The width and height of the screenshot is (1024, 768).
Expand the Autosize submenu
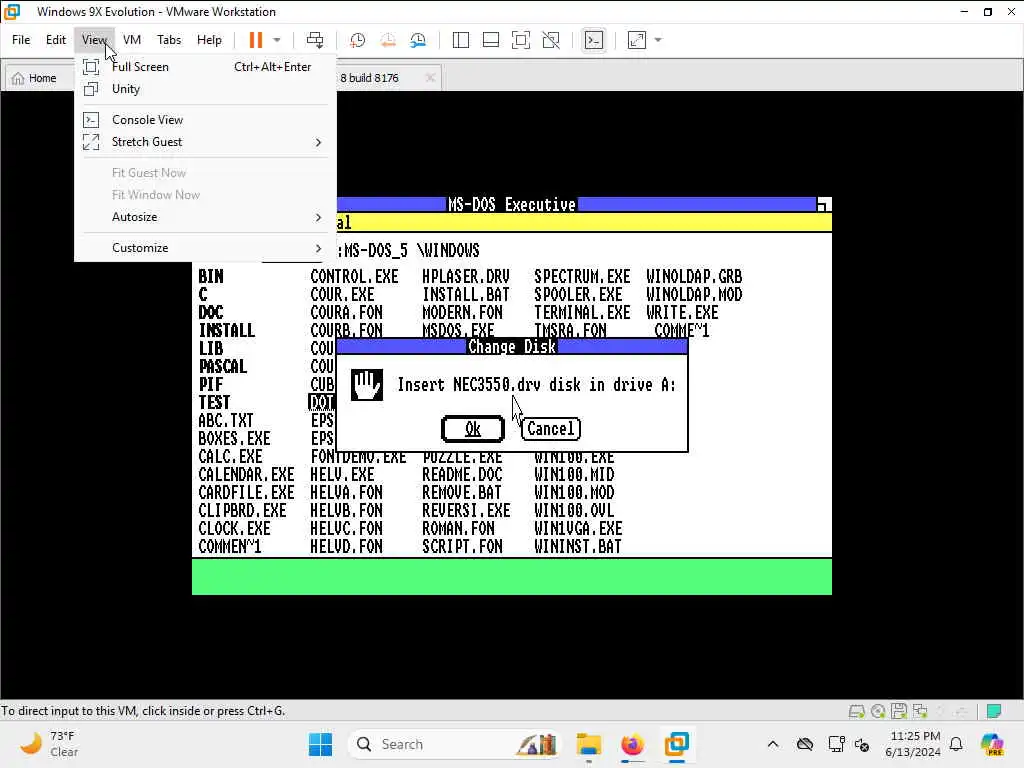pos(206,217)
